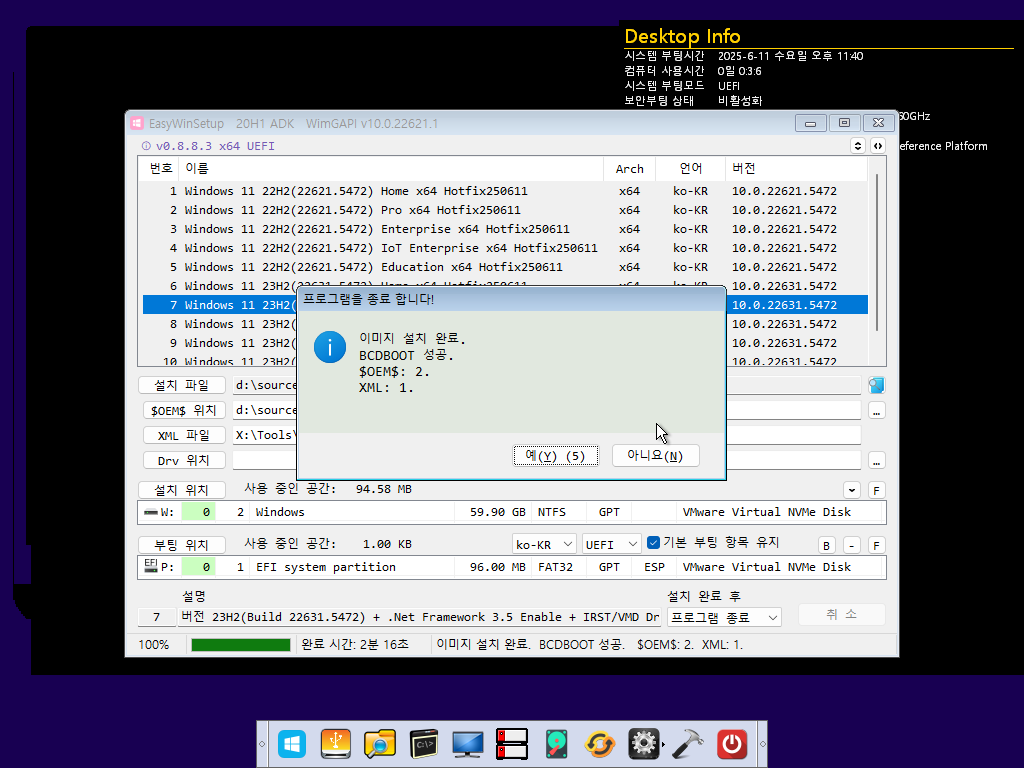Click the EasyWinSetup title bar app icon
The image size is (1024, 768).
tap(137, 123)
